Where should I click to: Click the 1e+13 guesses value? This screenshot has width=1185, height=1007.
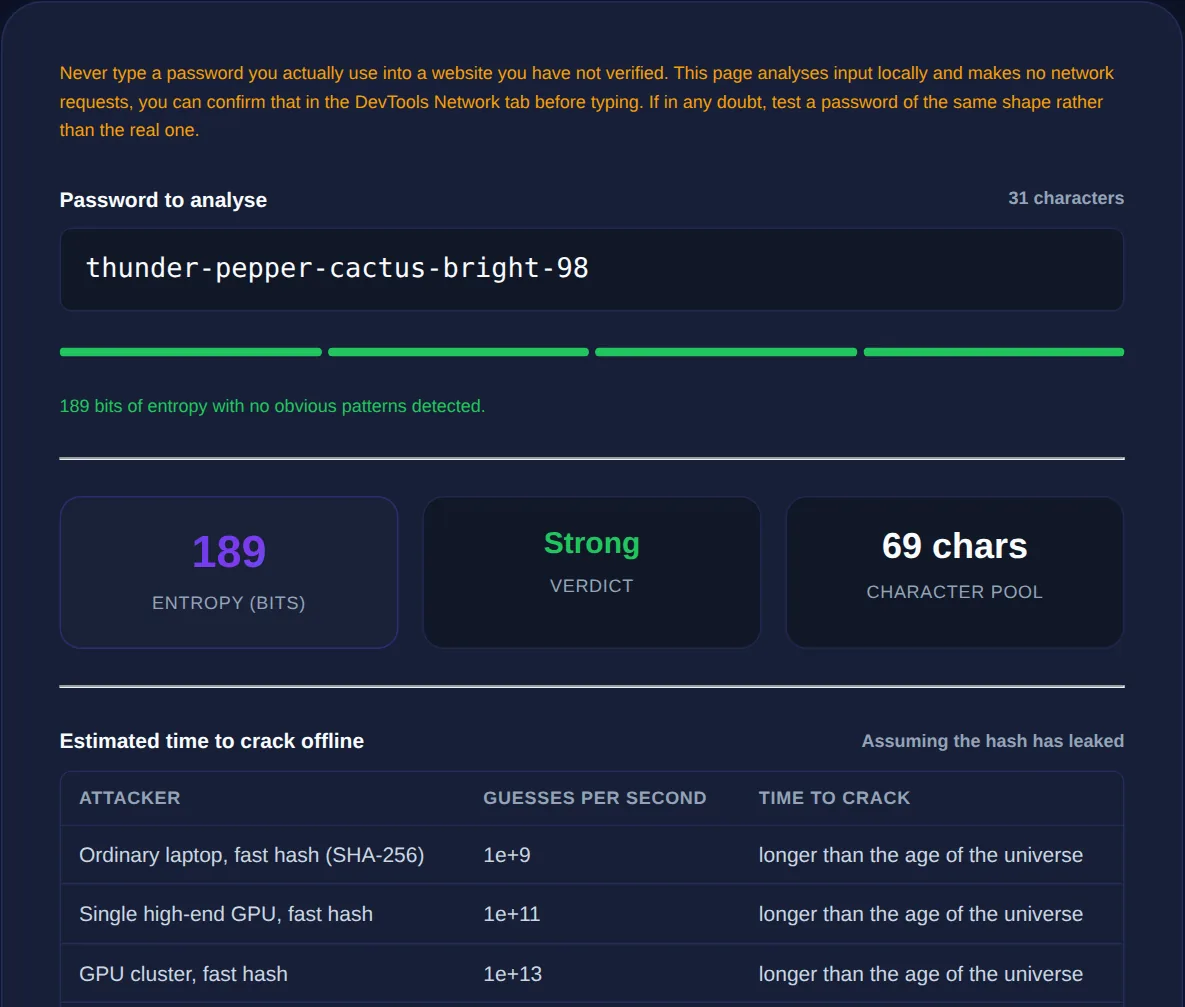click(512, 974)
